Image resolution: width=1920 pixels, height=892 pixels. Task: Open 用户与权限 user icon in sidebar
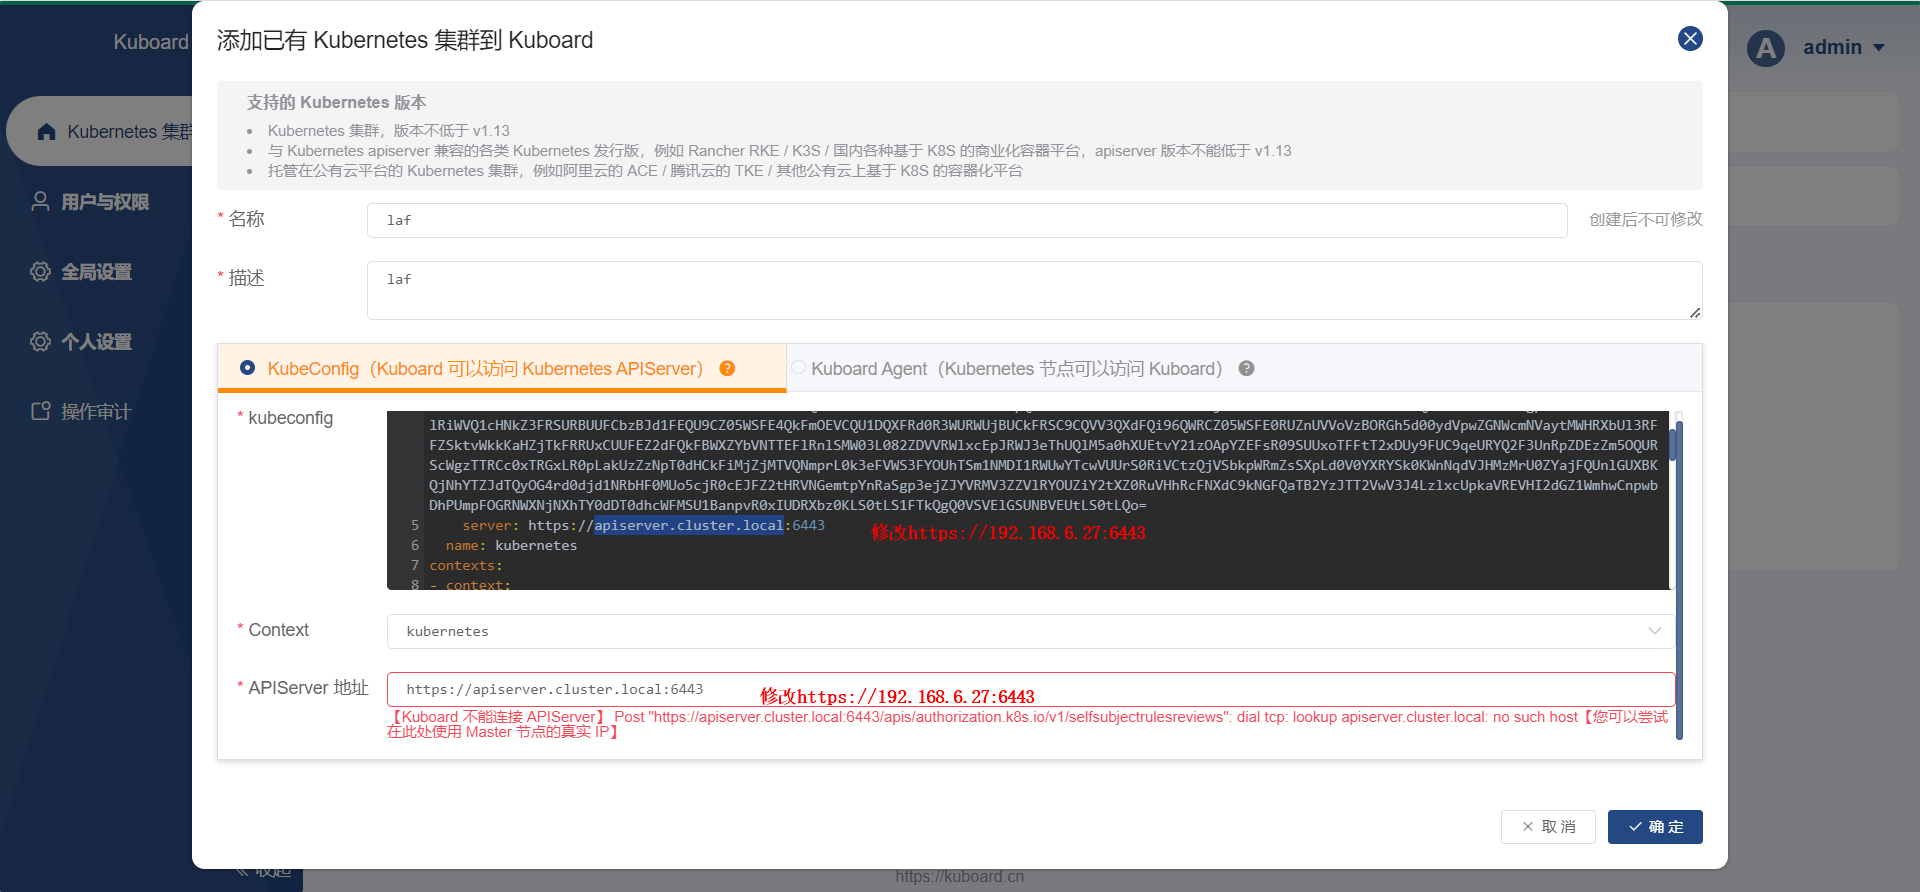click(x=40, y=201)
